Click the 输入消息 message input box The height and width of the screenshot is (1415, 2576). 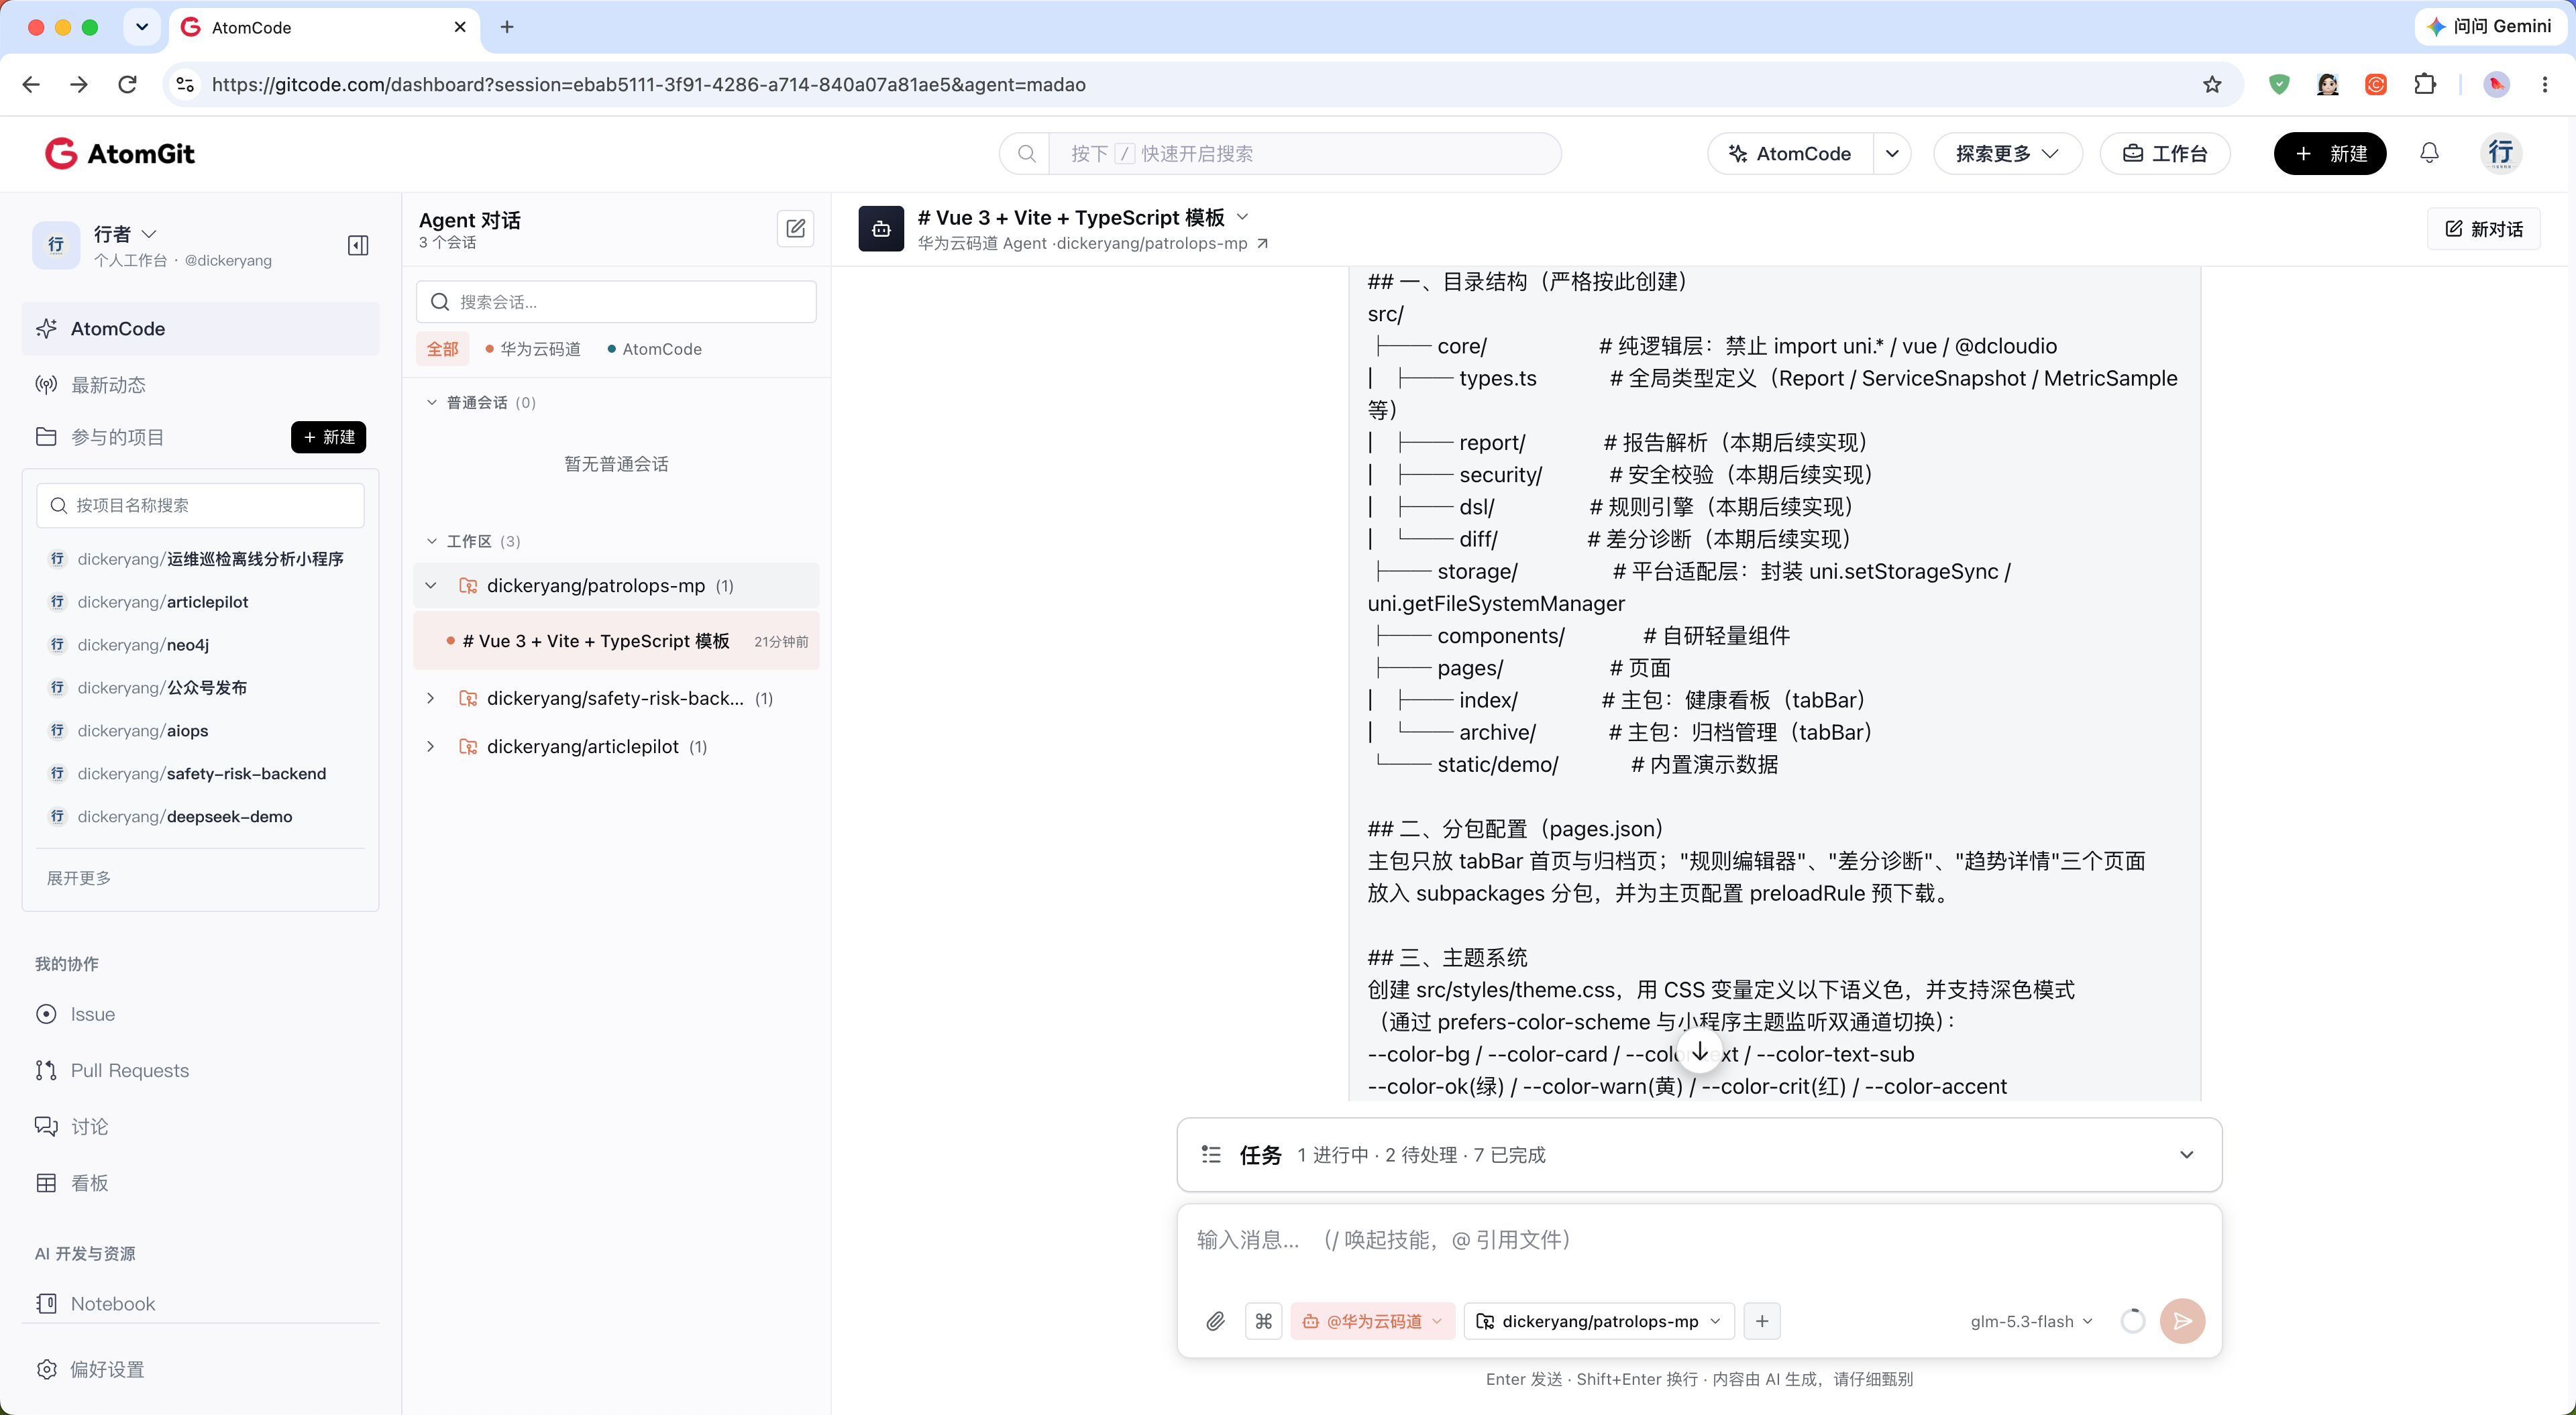(x=1699, y=1241)
